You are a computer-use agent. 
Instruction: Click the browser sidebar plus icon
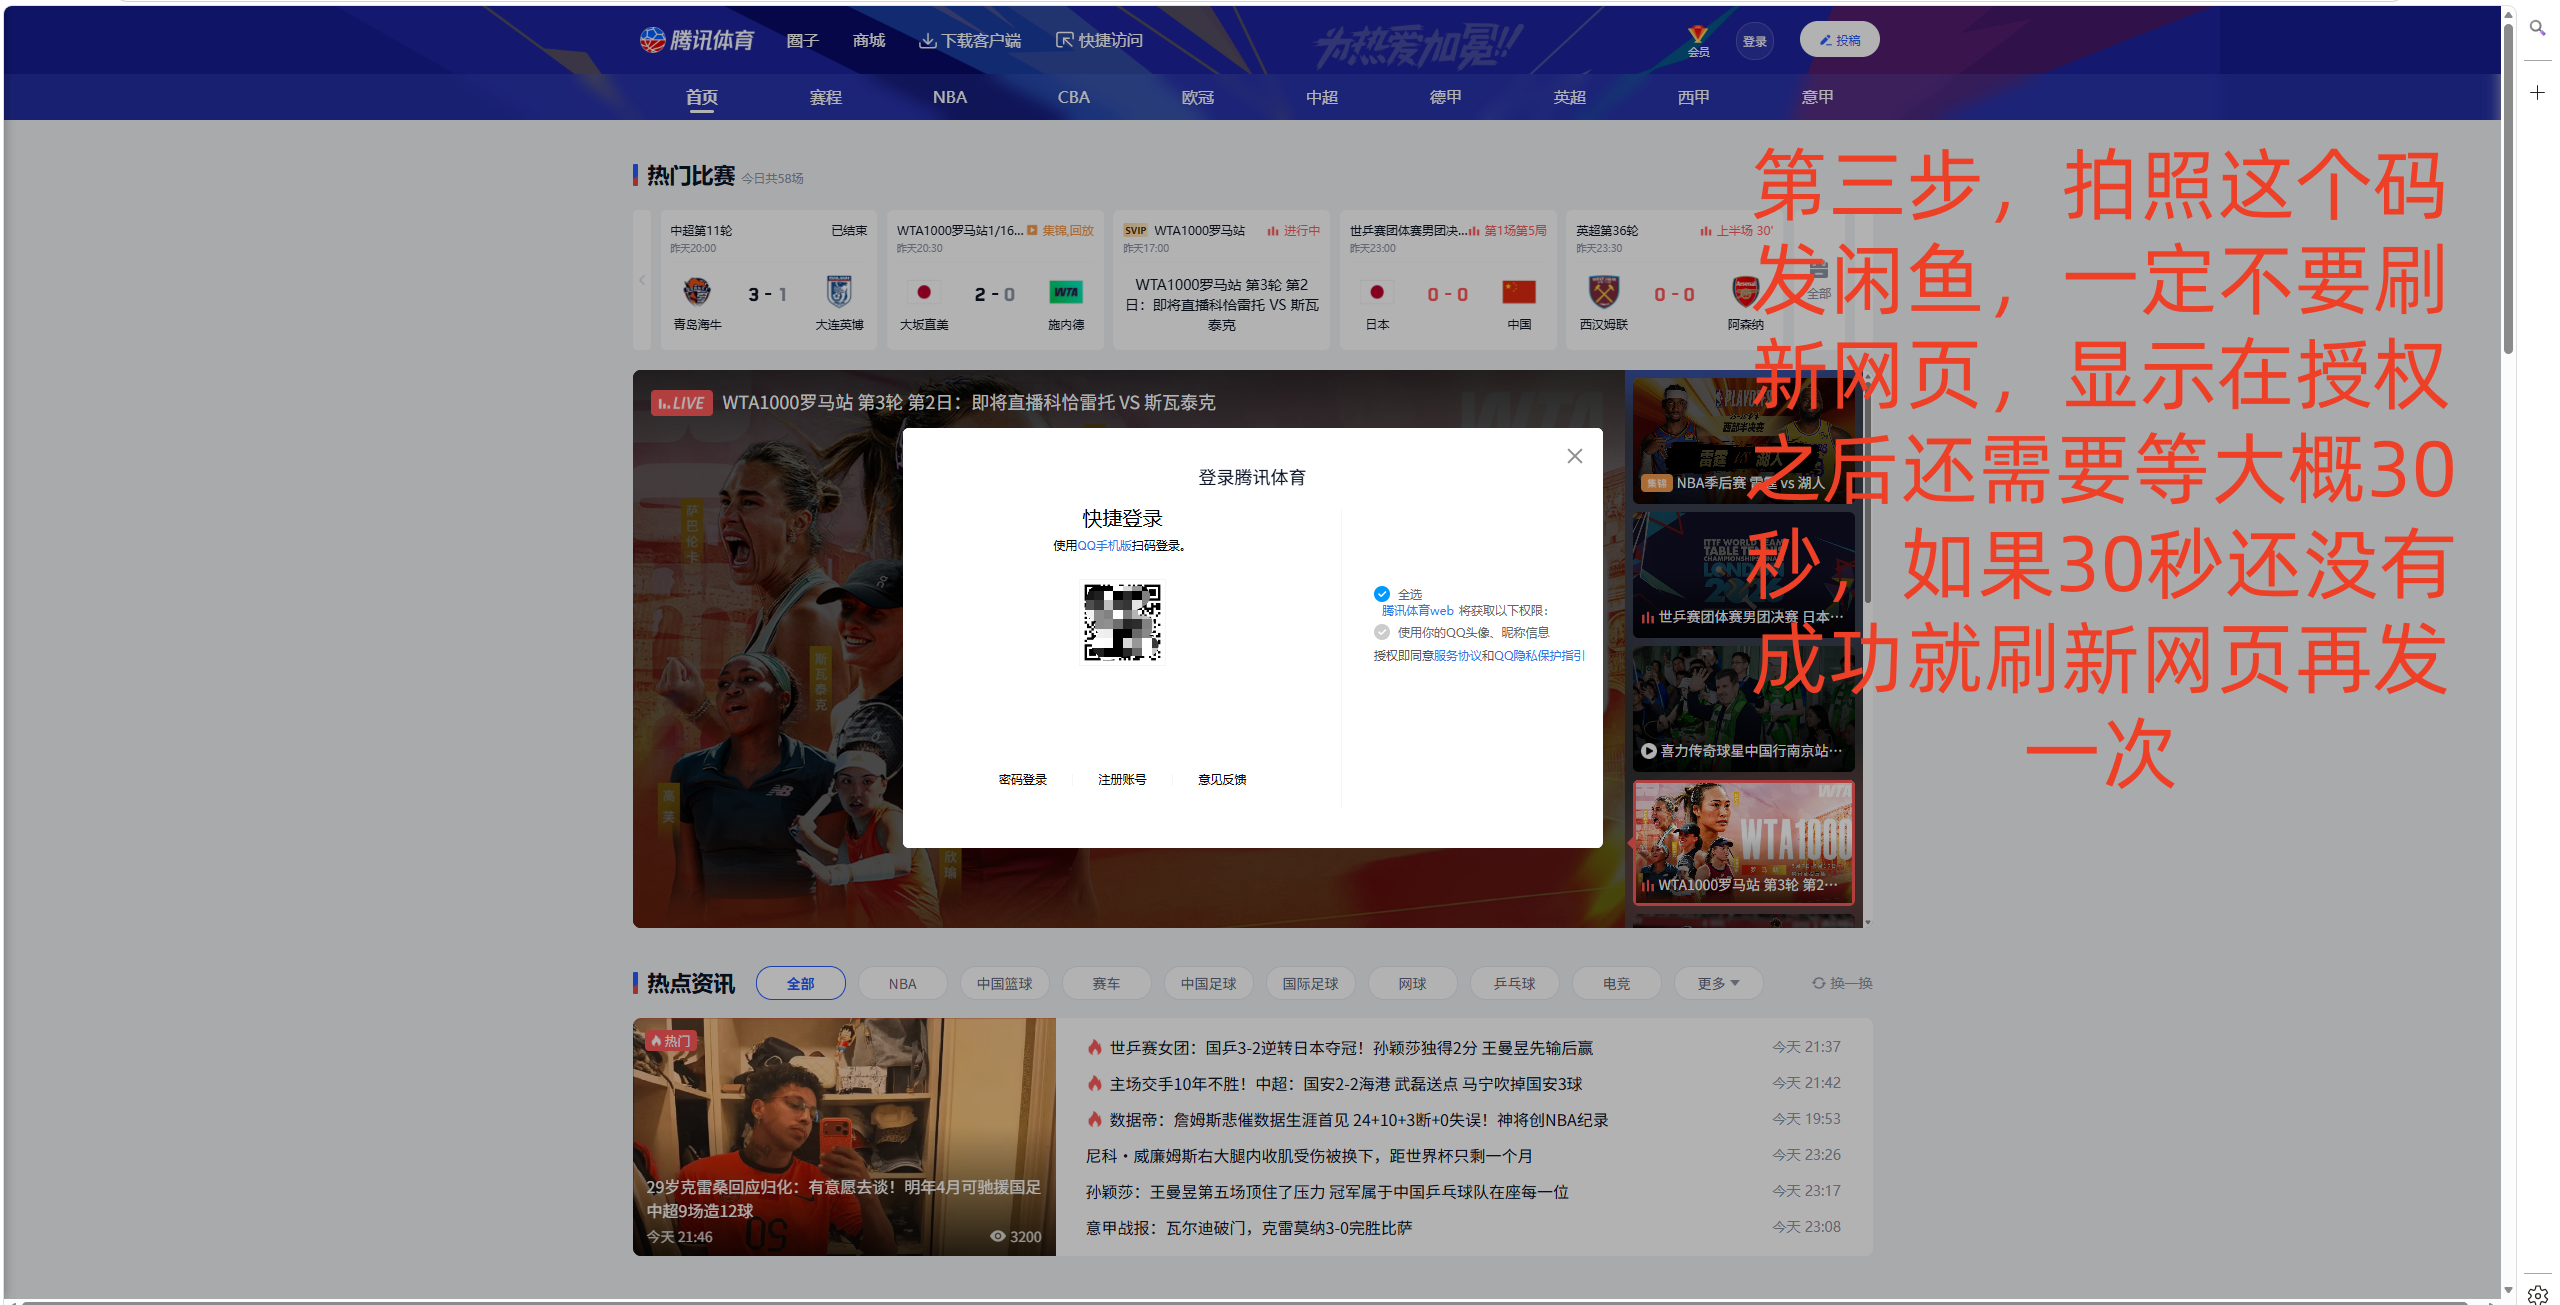[2538, 93]
